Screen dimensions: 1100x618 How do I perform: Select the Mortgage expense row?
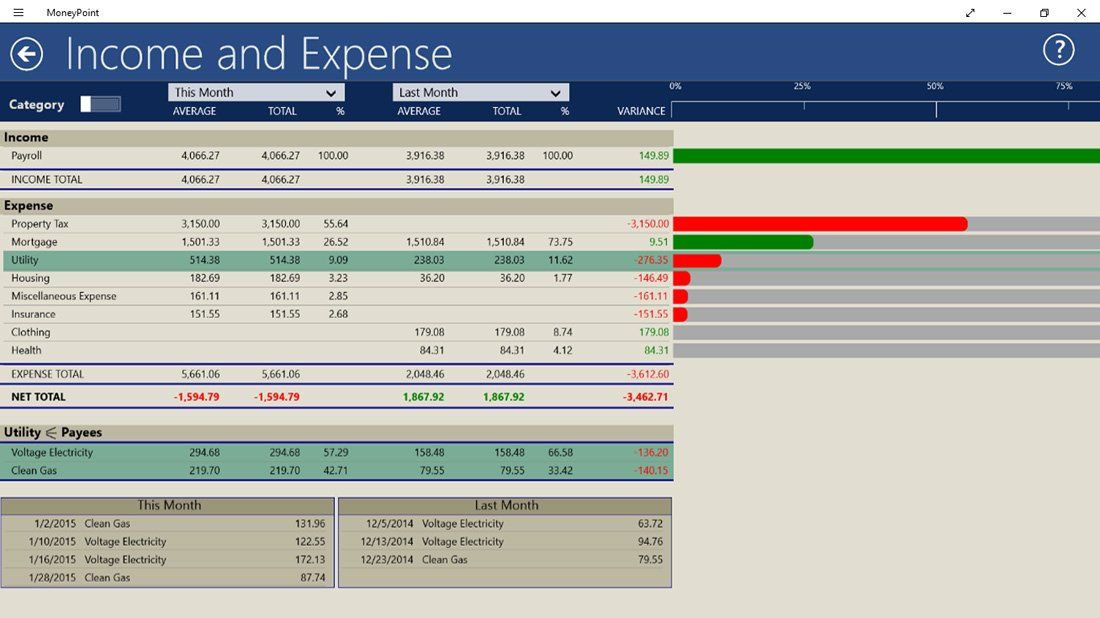pos(200,241)
